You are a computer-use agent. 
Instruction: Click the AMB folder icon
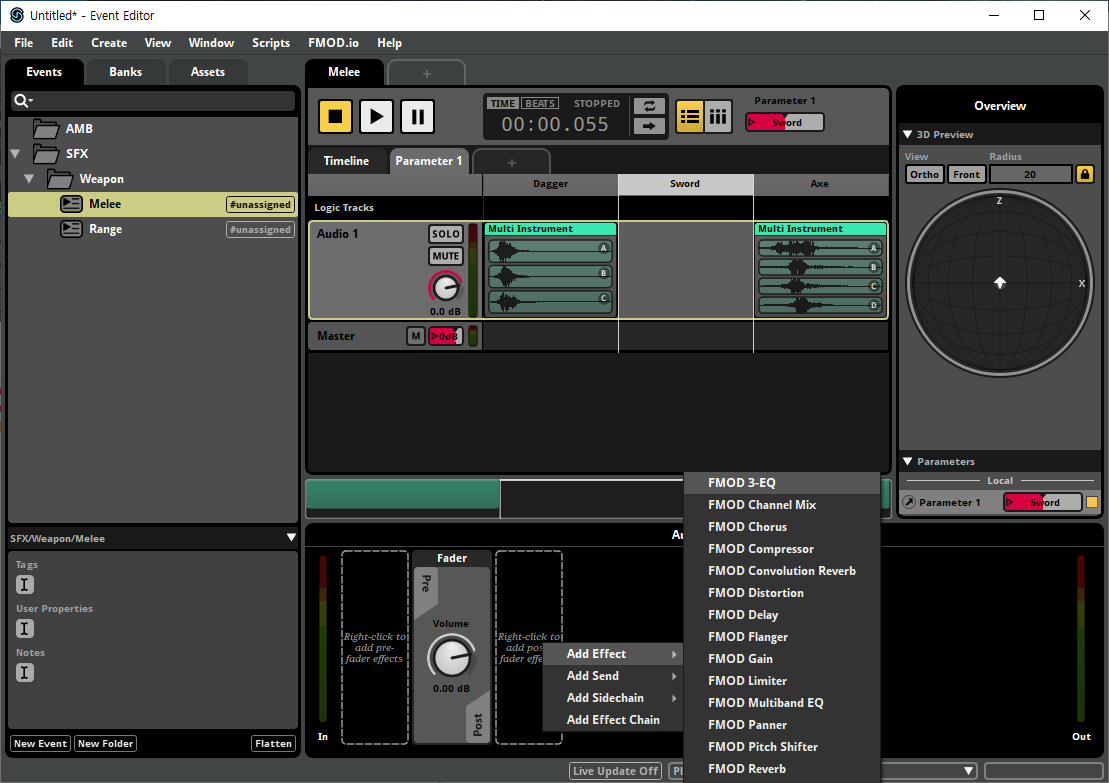[46, 129]
